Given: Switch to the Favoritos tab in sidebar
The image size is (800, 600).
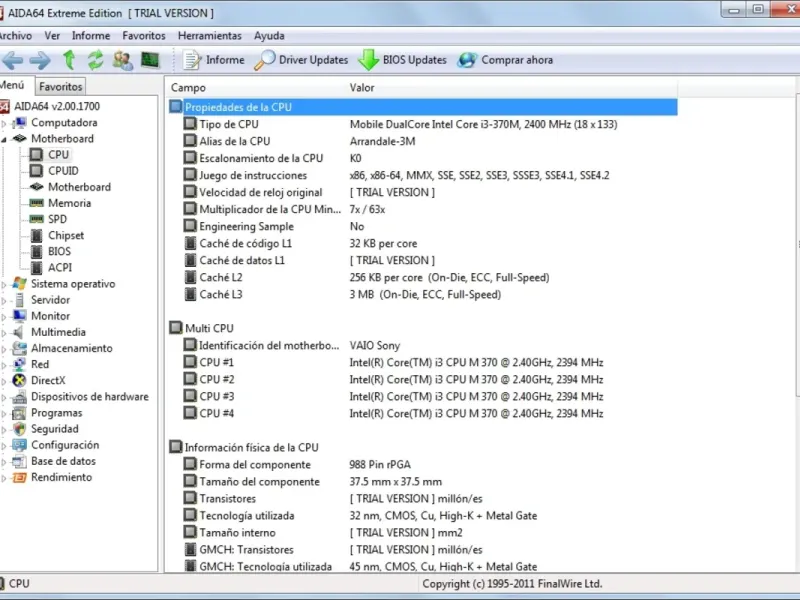Looking at the screenshot, I should click(x=61, y=86).
